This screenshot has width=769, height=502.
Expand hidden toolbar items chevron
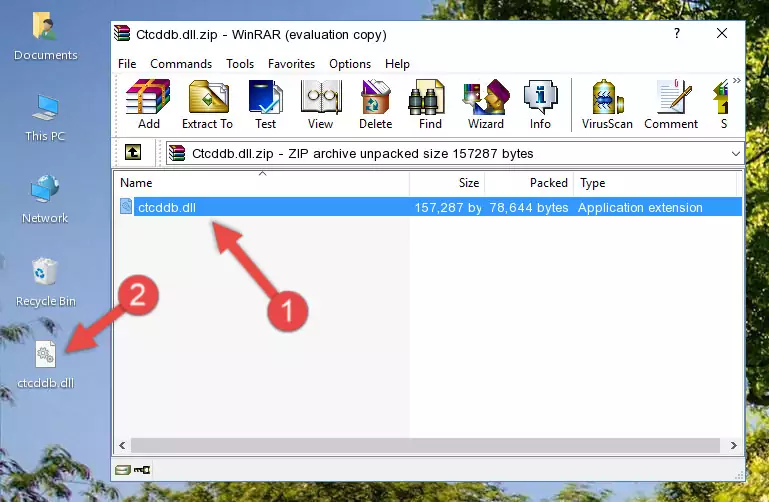pyautogui.click(x=737, y=80)
